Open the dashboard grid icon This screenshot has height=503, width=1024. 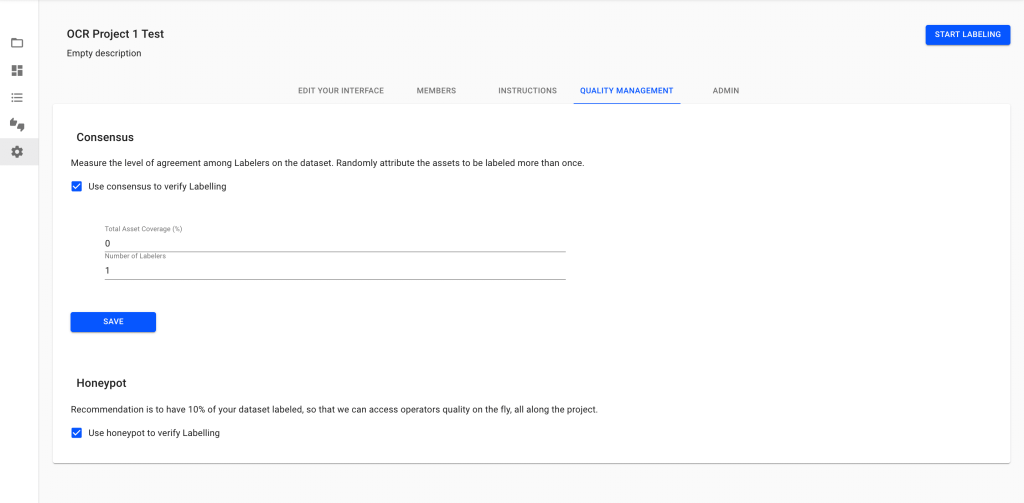tap(17, 71)
